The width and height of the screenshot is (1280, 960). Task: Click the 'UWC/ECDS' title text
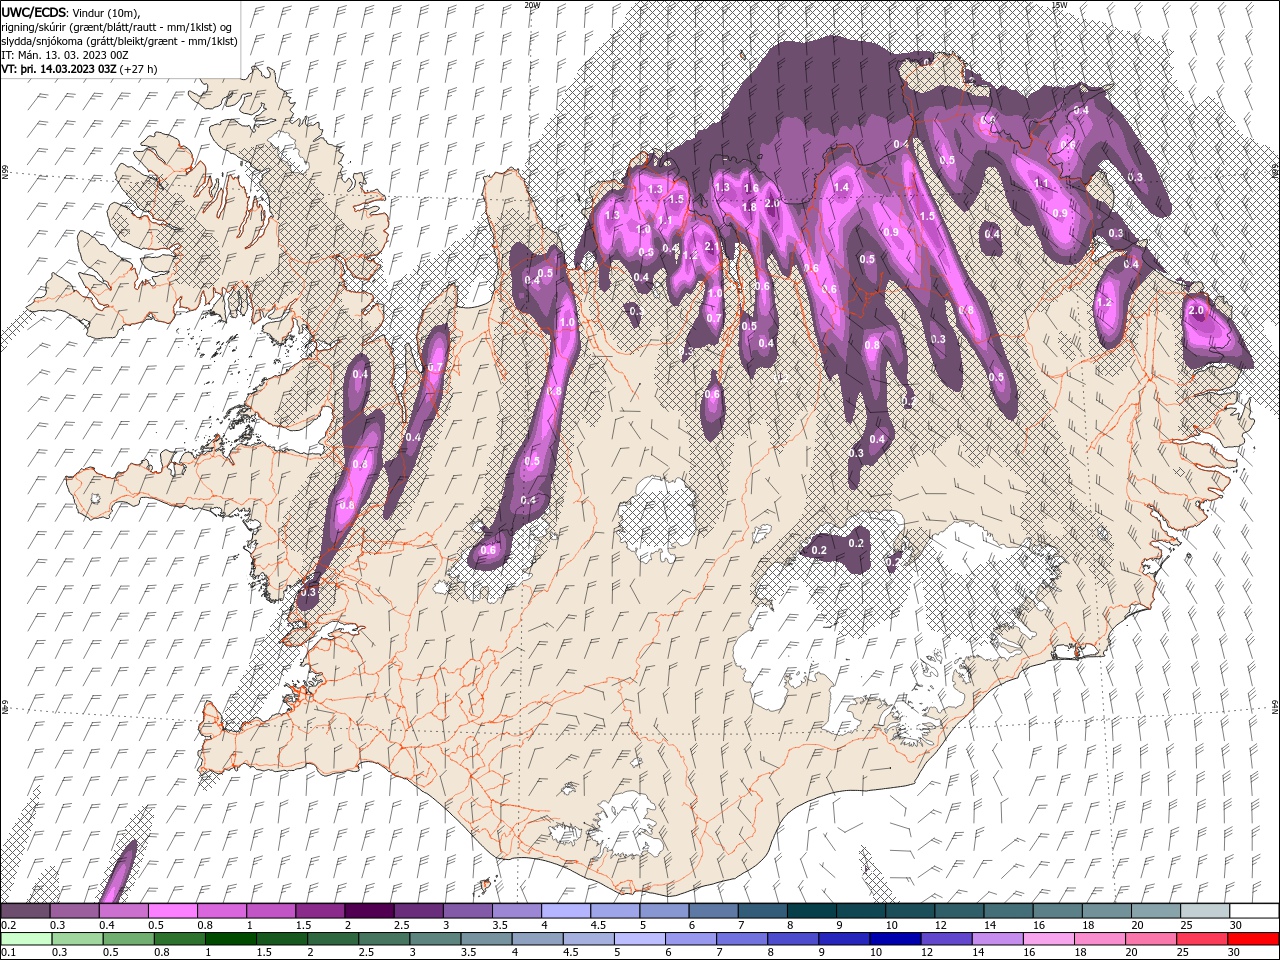[33, 12]
